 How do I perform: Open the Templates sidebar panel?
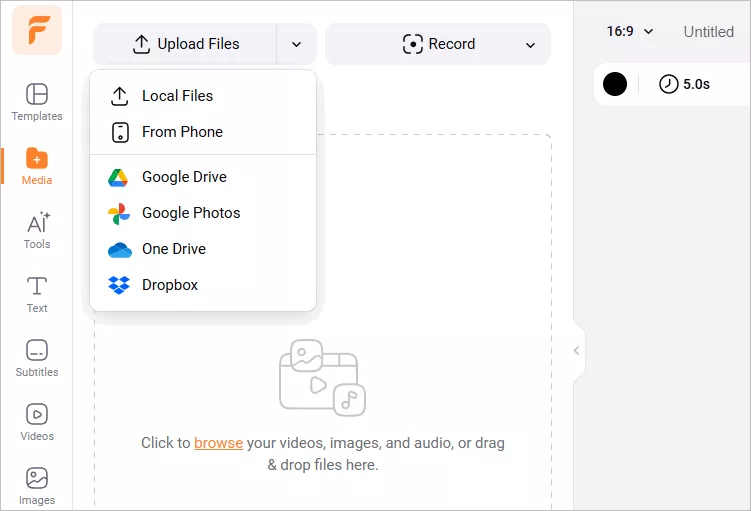point(37,102)
